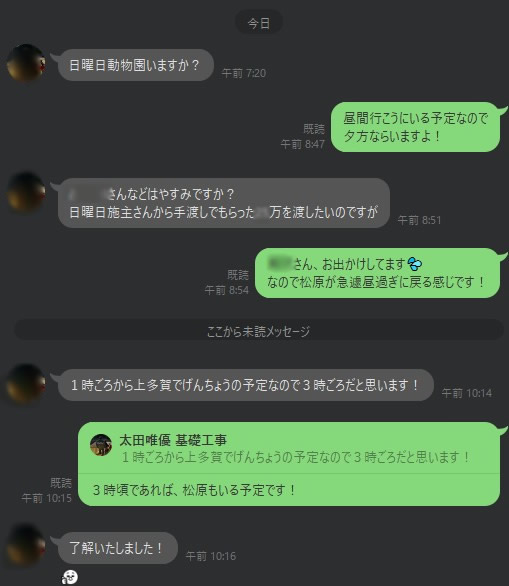Click the sweat-drops emoji in the 8:54 reply
This screenshot has height=586, width=509.
click(x=415, y=264)
